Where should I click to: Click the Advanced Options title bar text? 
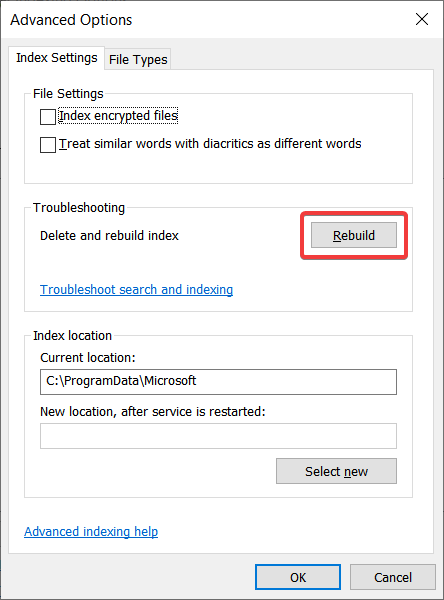tap(71, 20)
